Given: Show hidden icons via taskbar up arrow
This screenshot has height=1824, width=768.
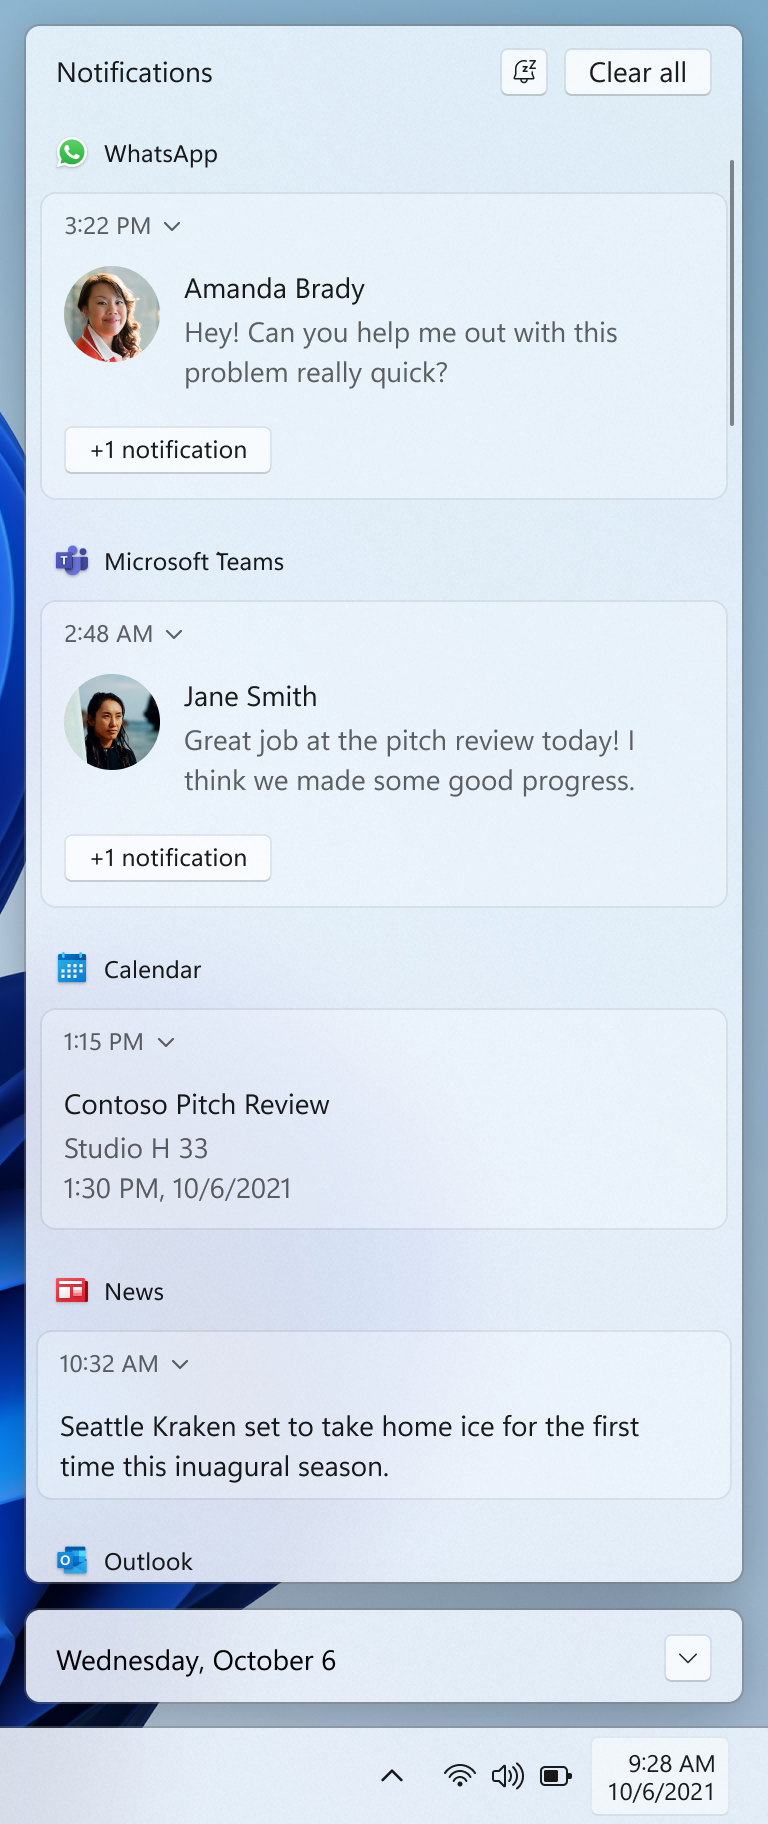Looking at the screenshot, I should 392,1776.
